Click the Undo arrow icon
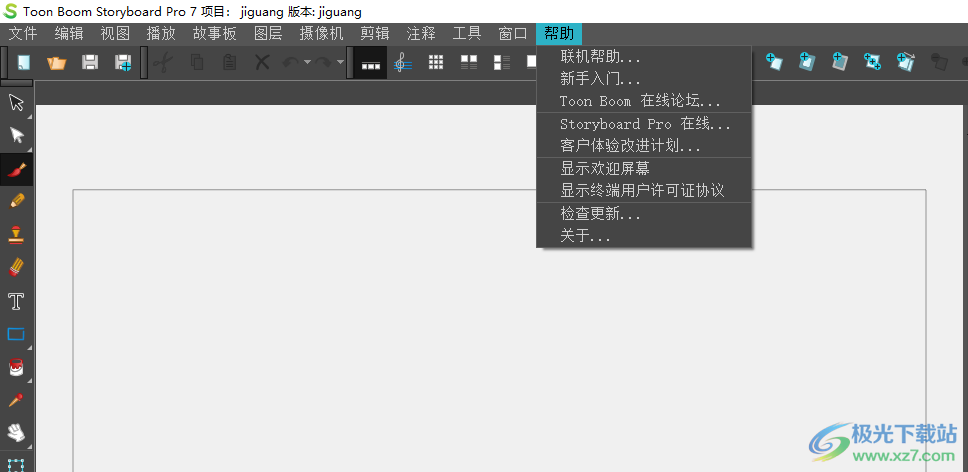The image size is (968, 472). tap(291, 62)
